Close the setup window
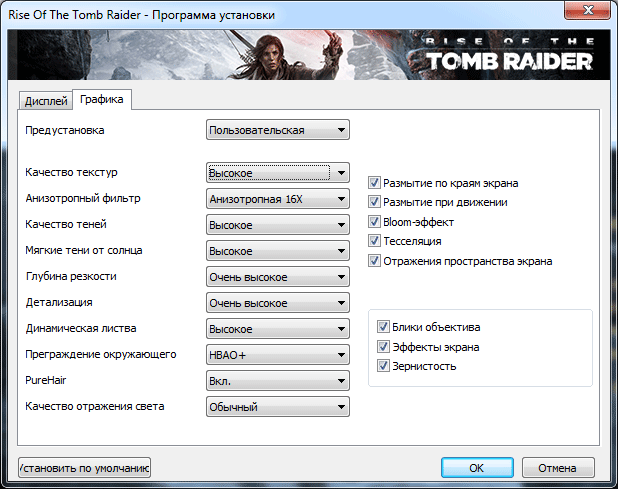This screenshot has width=618, height=489. tap(587, 9)
